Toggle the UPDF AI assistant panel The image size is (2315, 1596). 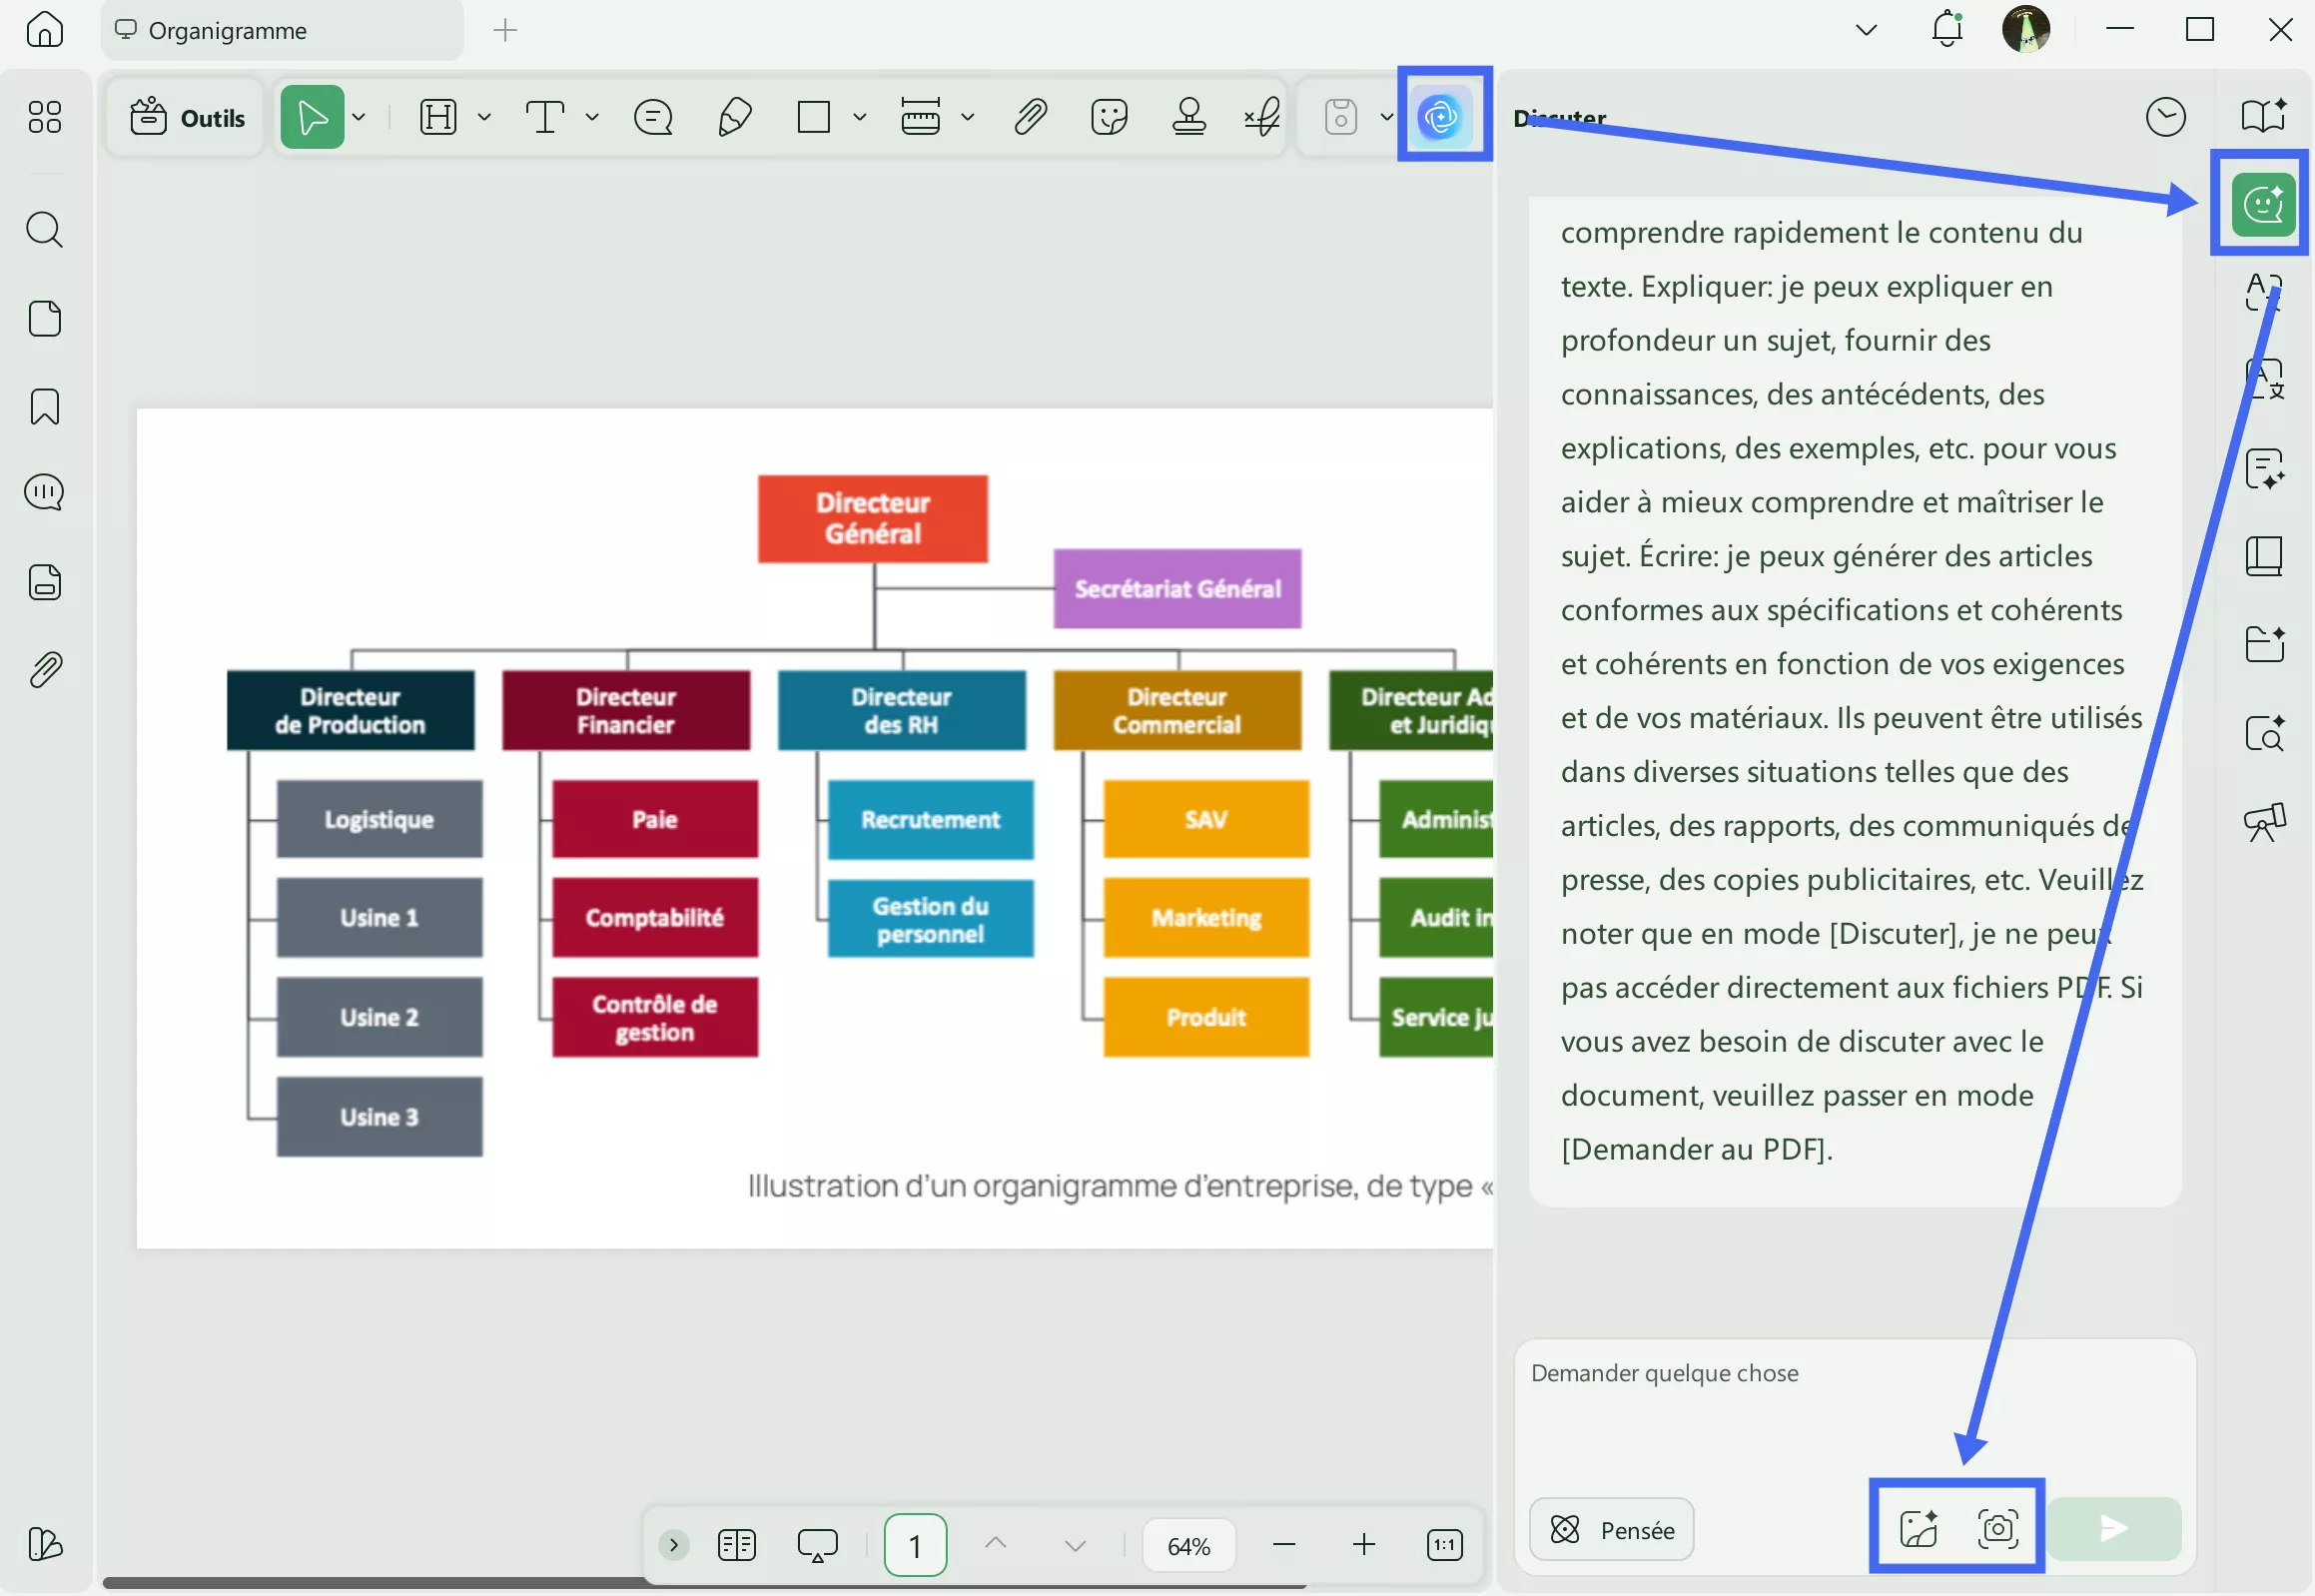[1441, 117]
